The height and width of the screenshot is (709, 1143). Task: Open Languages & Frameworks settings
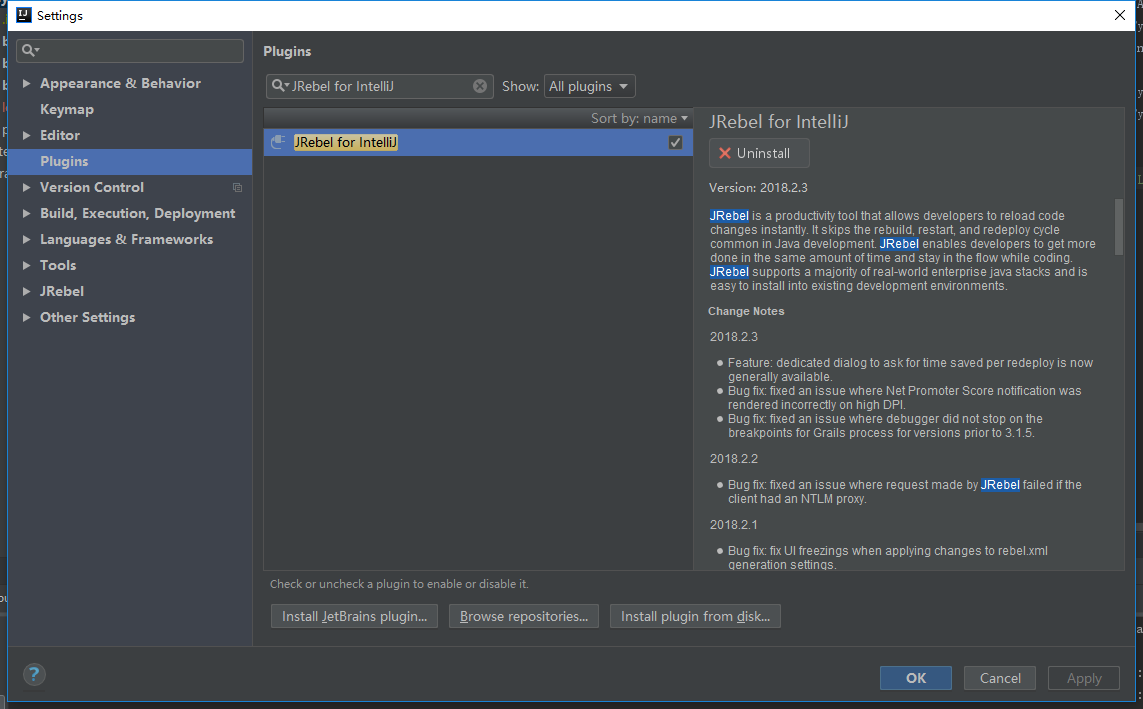[127, 239]
